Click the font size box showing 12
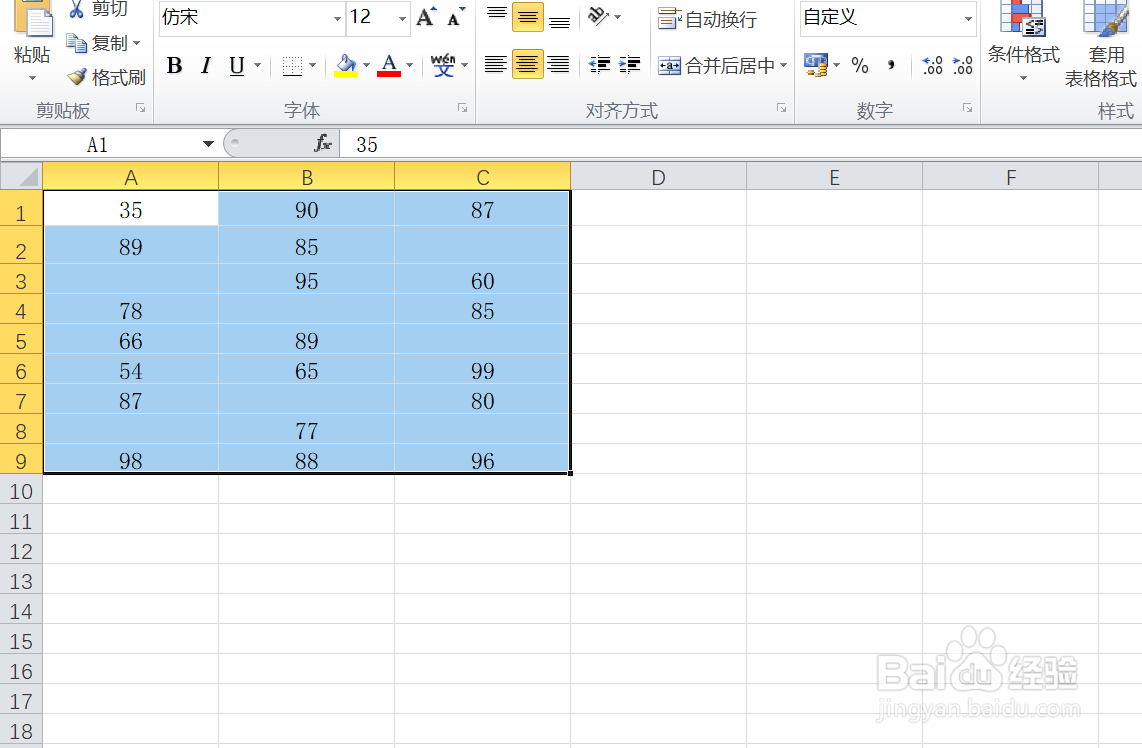Screen dimensions: 1142x748 click(371, 17)
